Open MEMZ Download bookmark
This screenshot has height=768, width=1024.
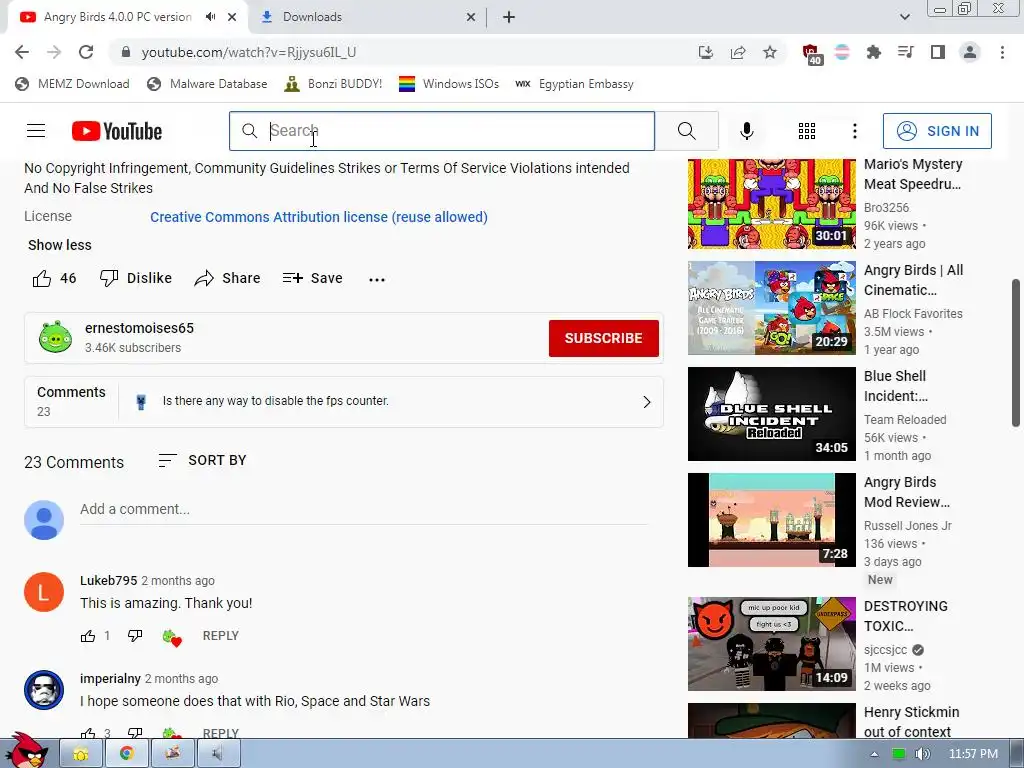(72, 84)
